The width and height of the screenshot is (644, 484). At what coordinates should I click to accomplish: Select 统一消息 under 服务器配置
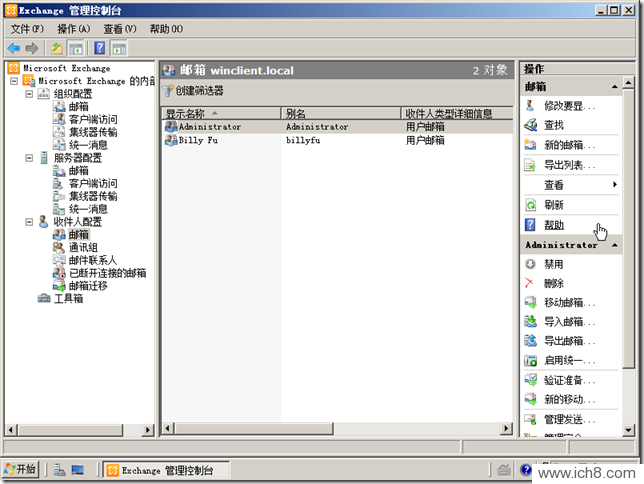(x=88, y=209)
